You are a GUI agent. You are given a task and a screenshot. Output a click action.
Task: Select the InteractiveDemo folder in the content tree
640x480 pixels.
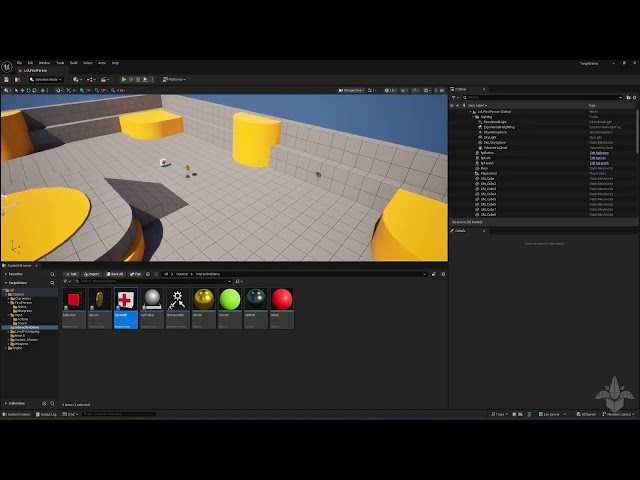[27, 327]
